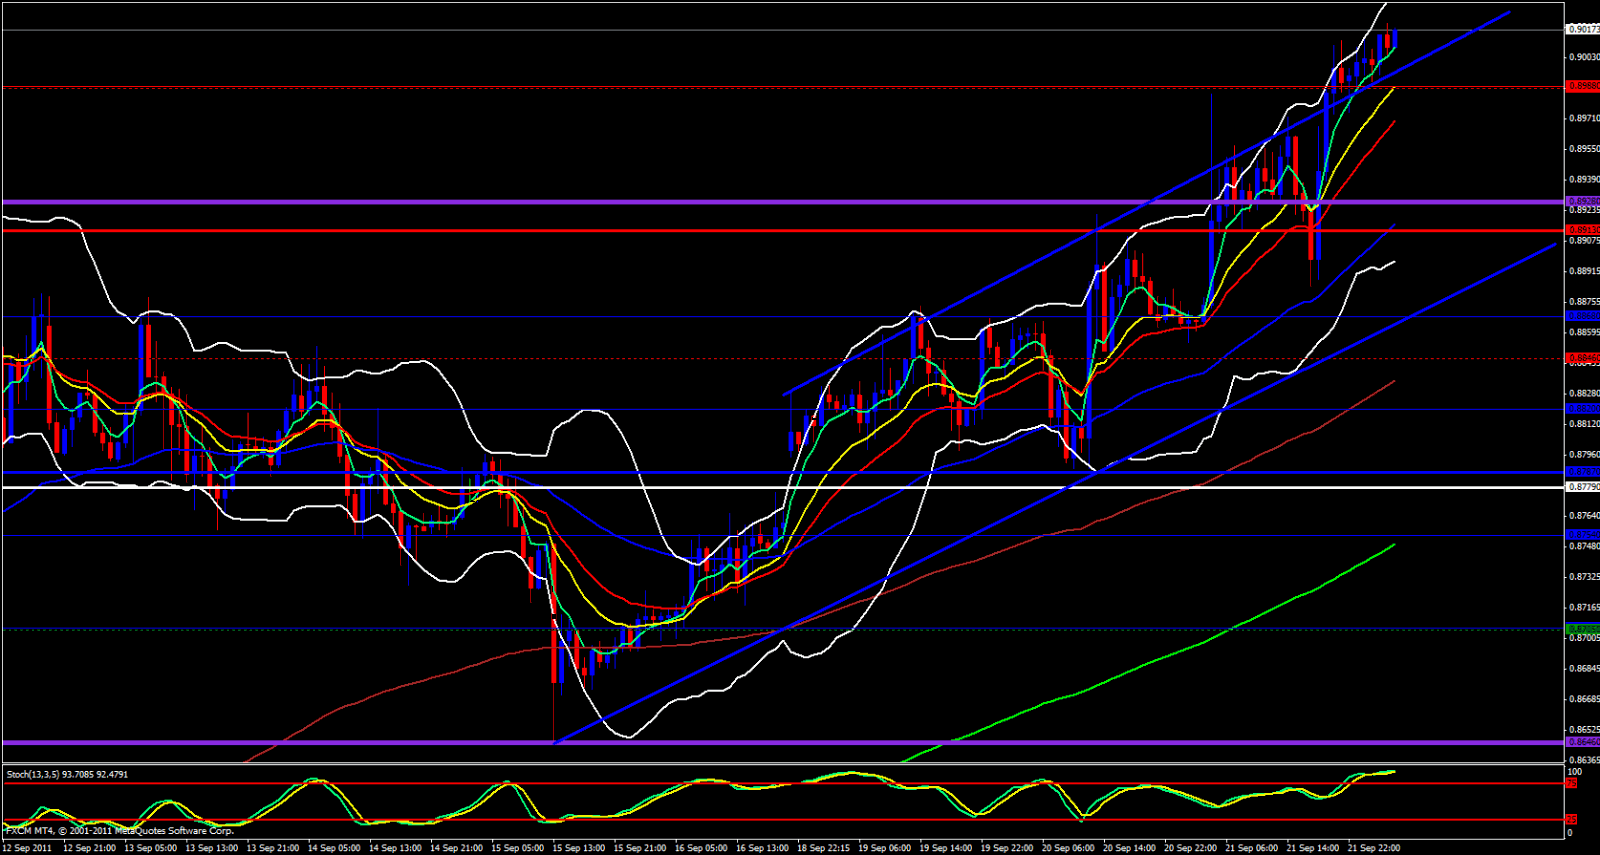Select the purple 0.8928 price tag
Image resolution: width=1600 pixels, height=855 pixels.
tap(1582, 202)
